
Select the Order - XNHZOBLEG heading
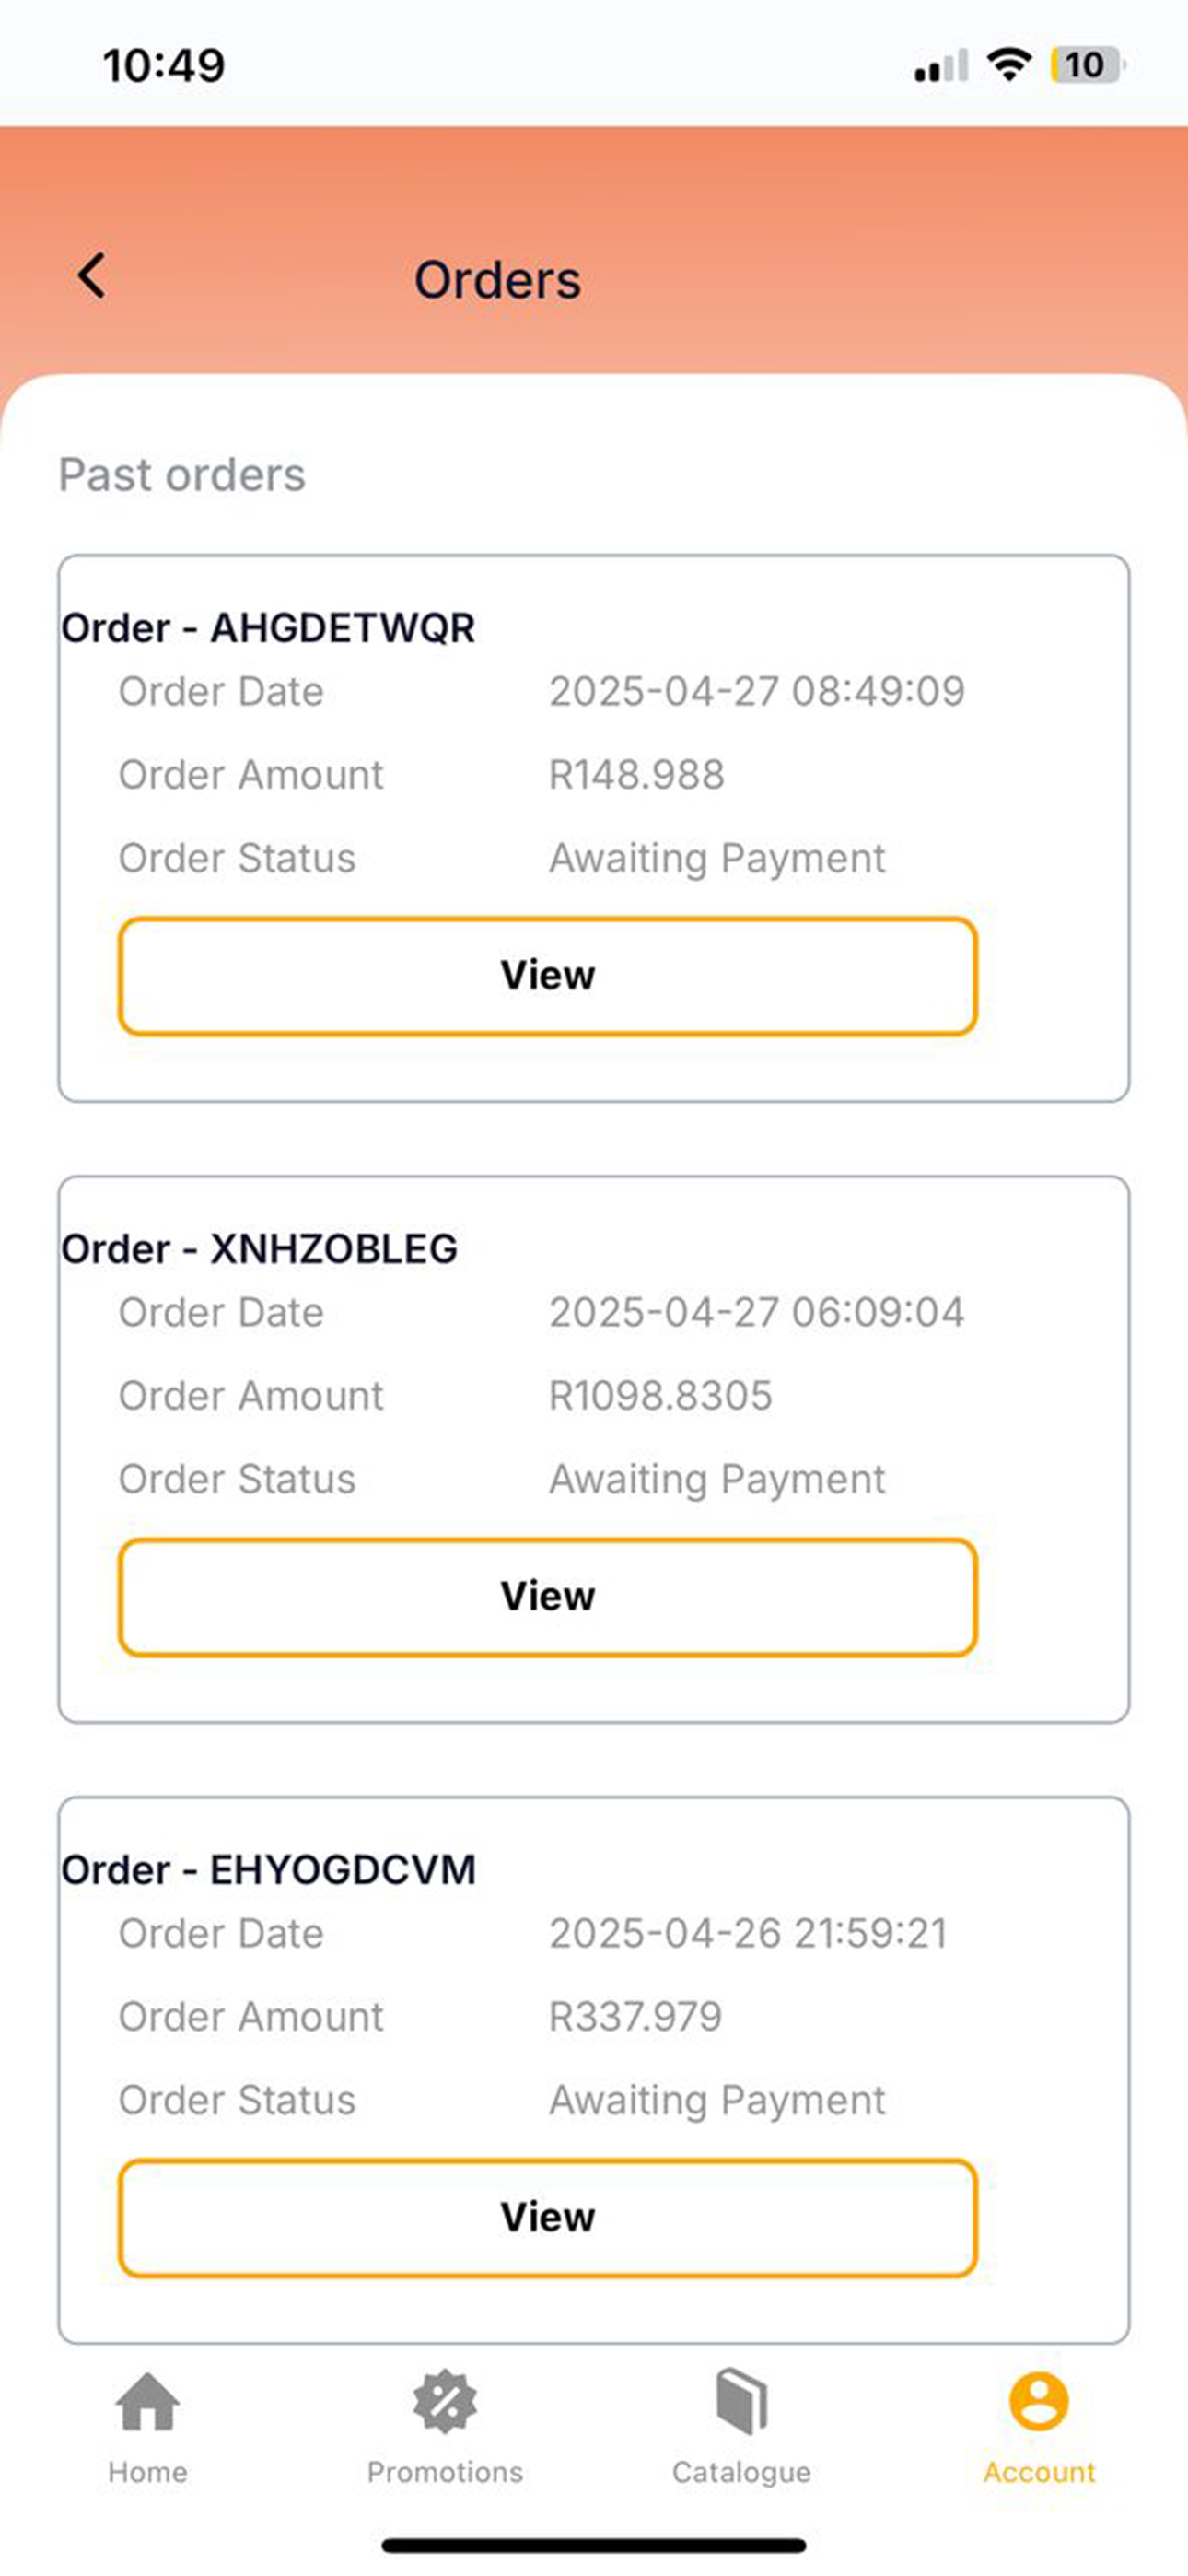click(x=259, y=1249)
